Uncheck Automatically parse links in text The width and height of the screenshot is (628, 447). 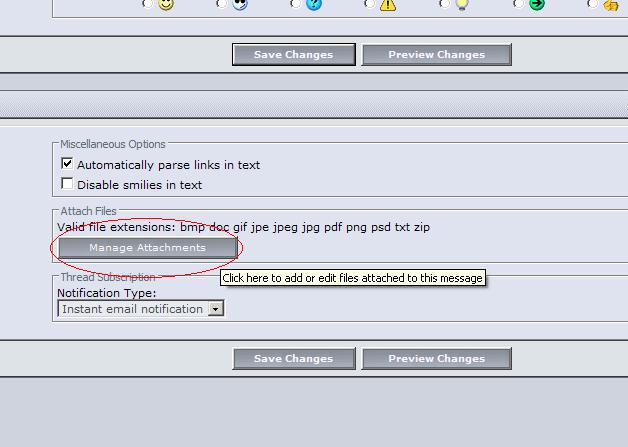click(67, 163)
